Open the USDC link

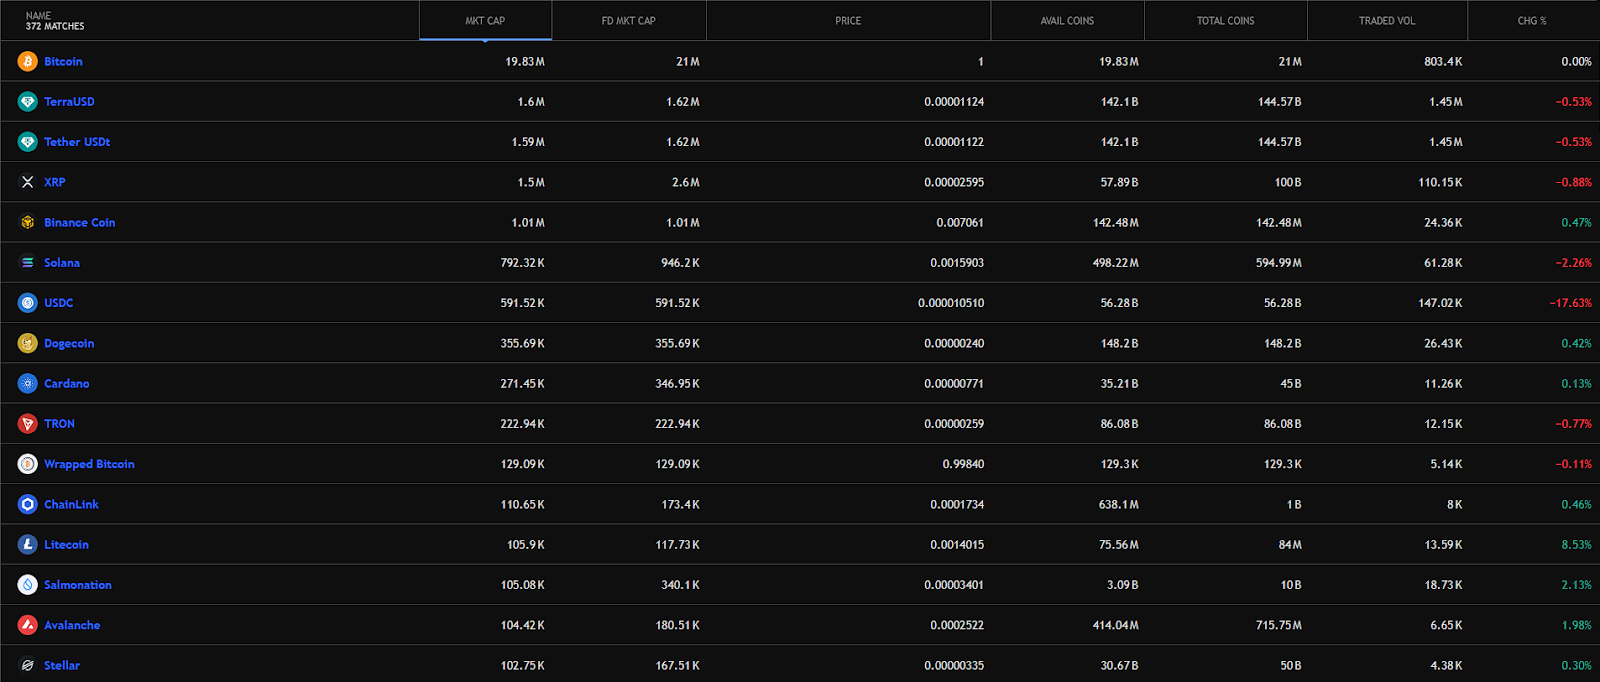click(x=59, y=303)
